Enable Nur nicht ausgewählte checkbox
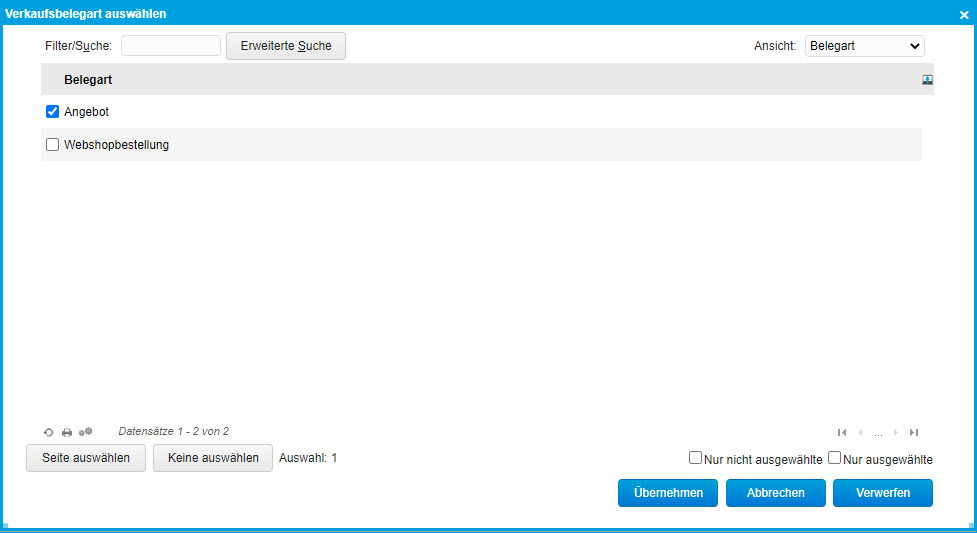The width and height of the screenshot is (977, 533). tap(695, 458)
